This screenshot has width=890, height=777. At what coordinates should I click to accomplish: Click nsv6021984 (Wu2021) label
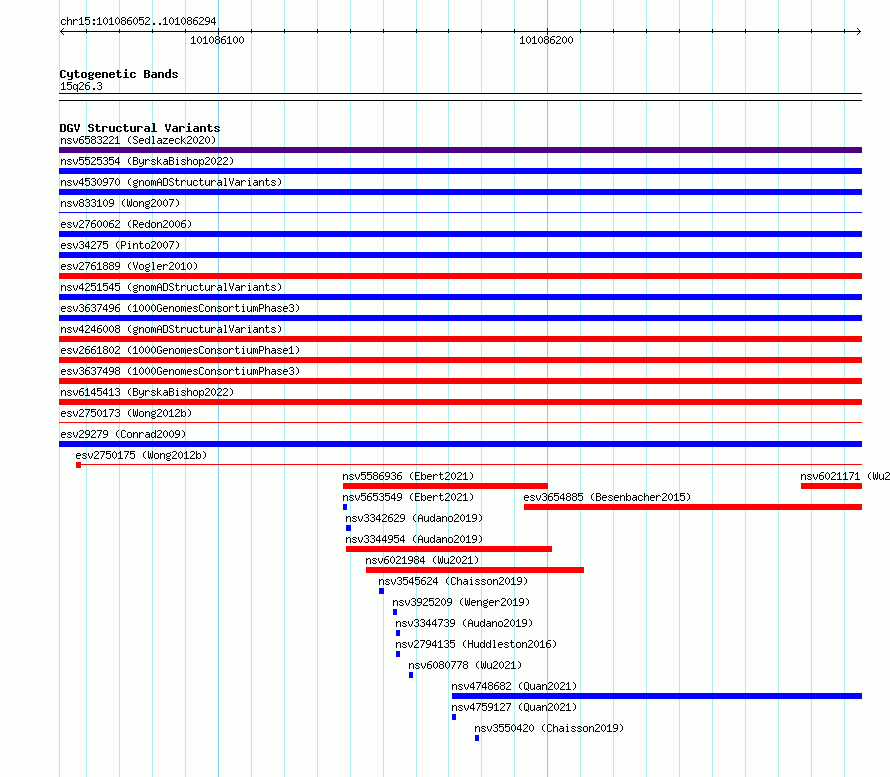(x=422, y=560)
